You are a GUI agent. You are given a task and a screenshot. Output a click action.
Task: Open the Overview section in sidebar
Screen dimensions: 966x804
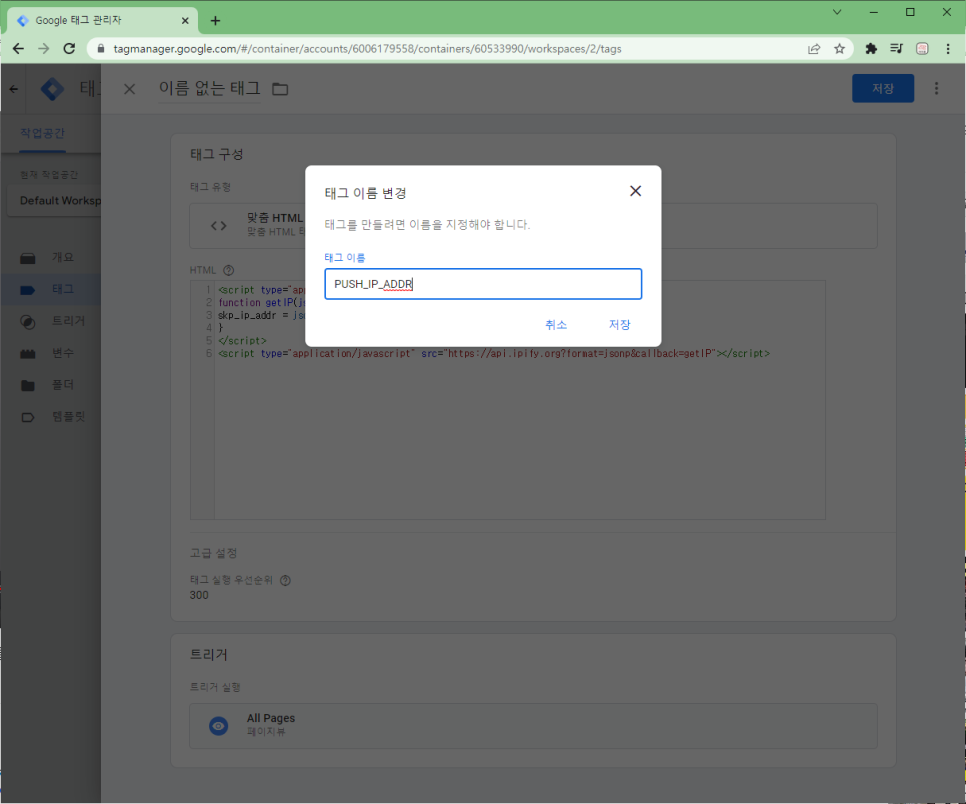click(62, 258)
